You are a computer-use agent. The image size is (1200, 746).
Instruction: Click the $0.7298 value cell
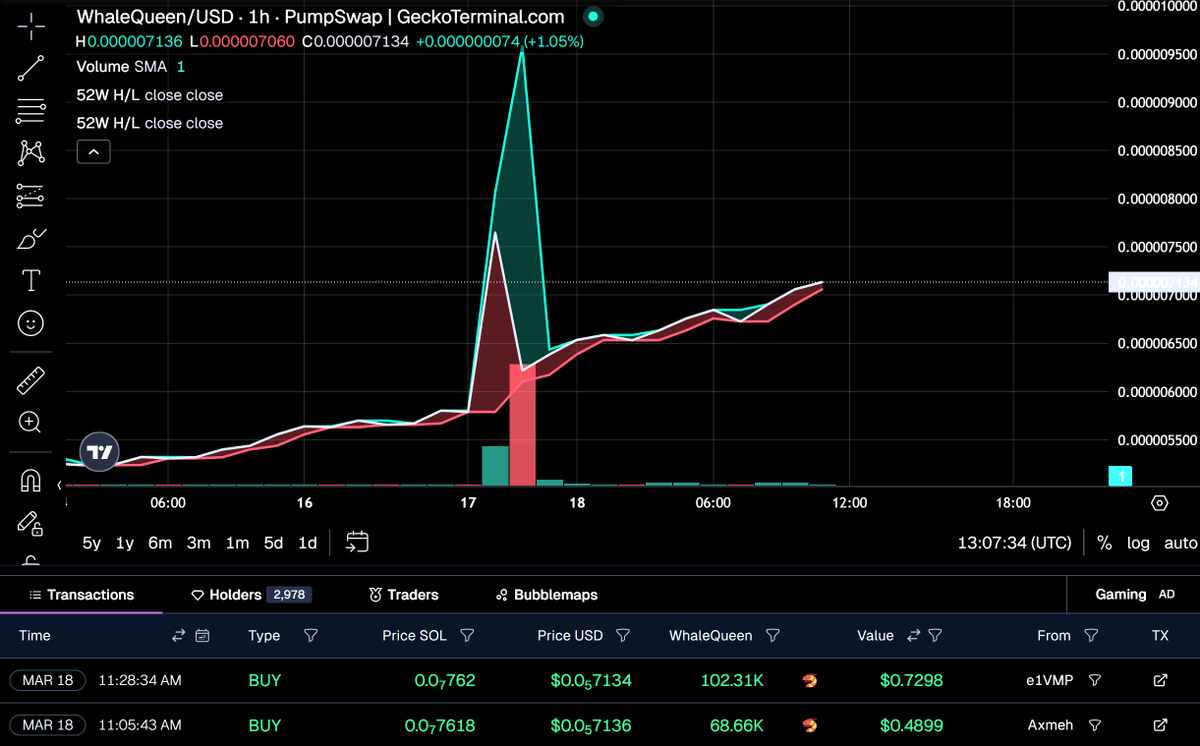point(911,680)
